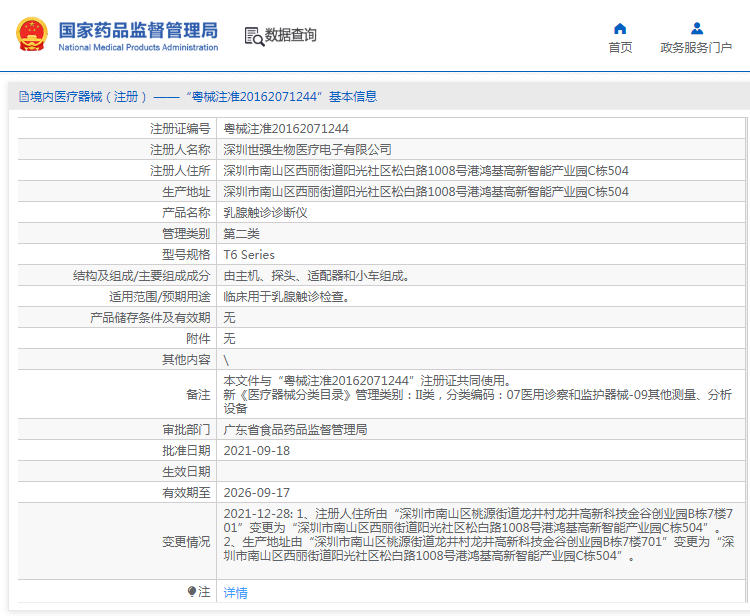Click the 首页 home icon
Image resolution: width=750 pixels, height=616 pixels.
(620, 29)
